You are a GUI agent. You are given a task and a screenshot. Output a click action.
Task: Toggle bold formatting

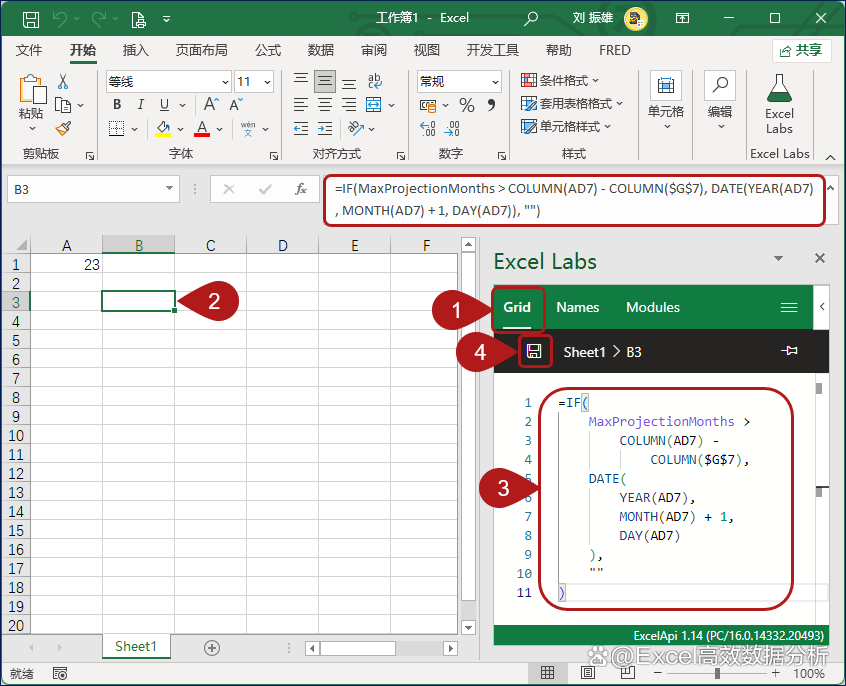[x=116, y=104]
